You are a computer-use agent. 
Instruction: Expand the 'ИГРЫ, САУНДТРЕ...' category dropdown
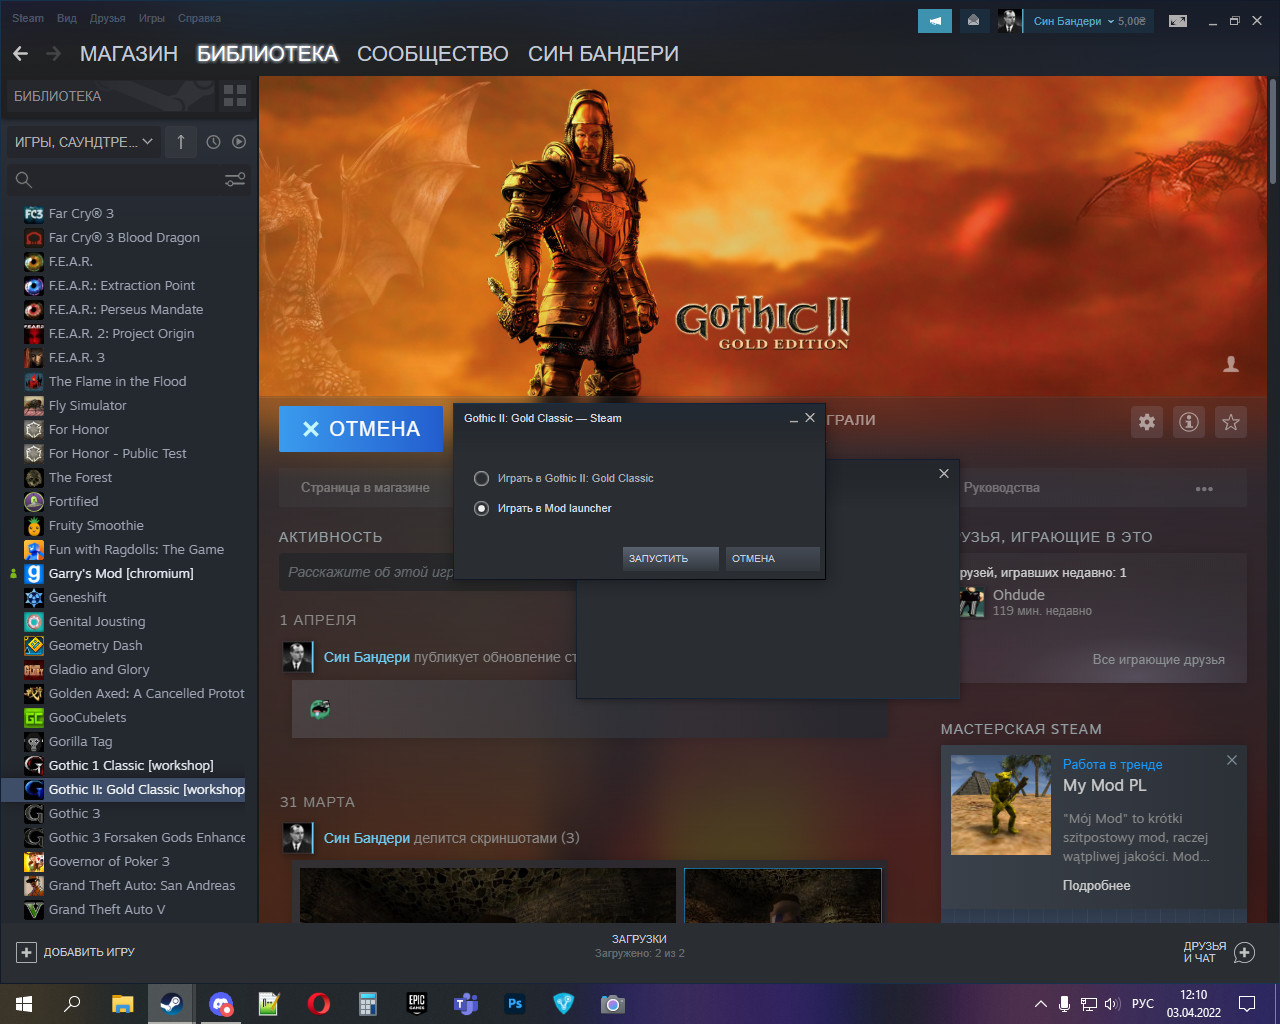(x=84, y=142)
